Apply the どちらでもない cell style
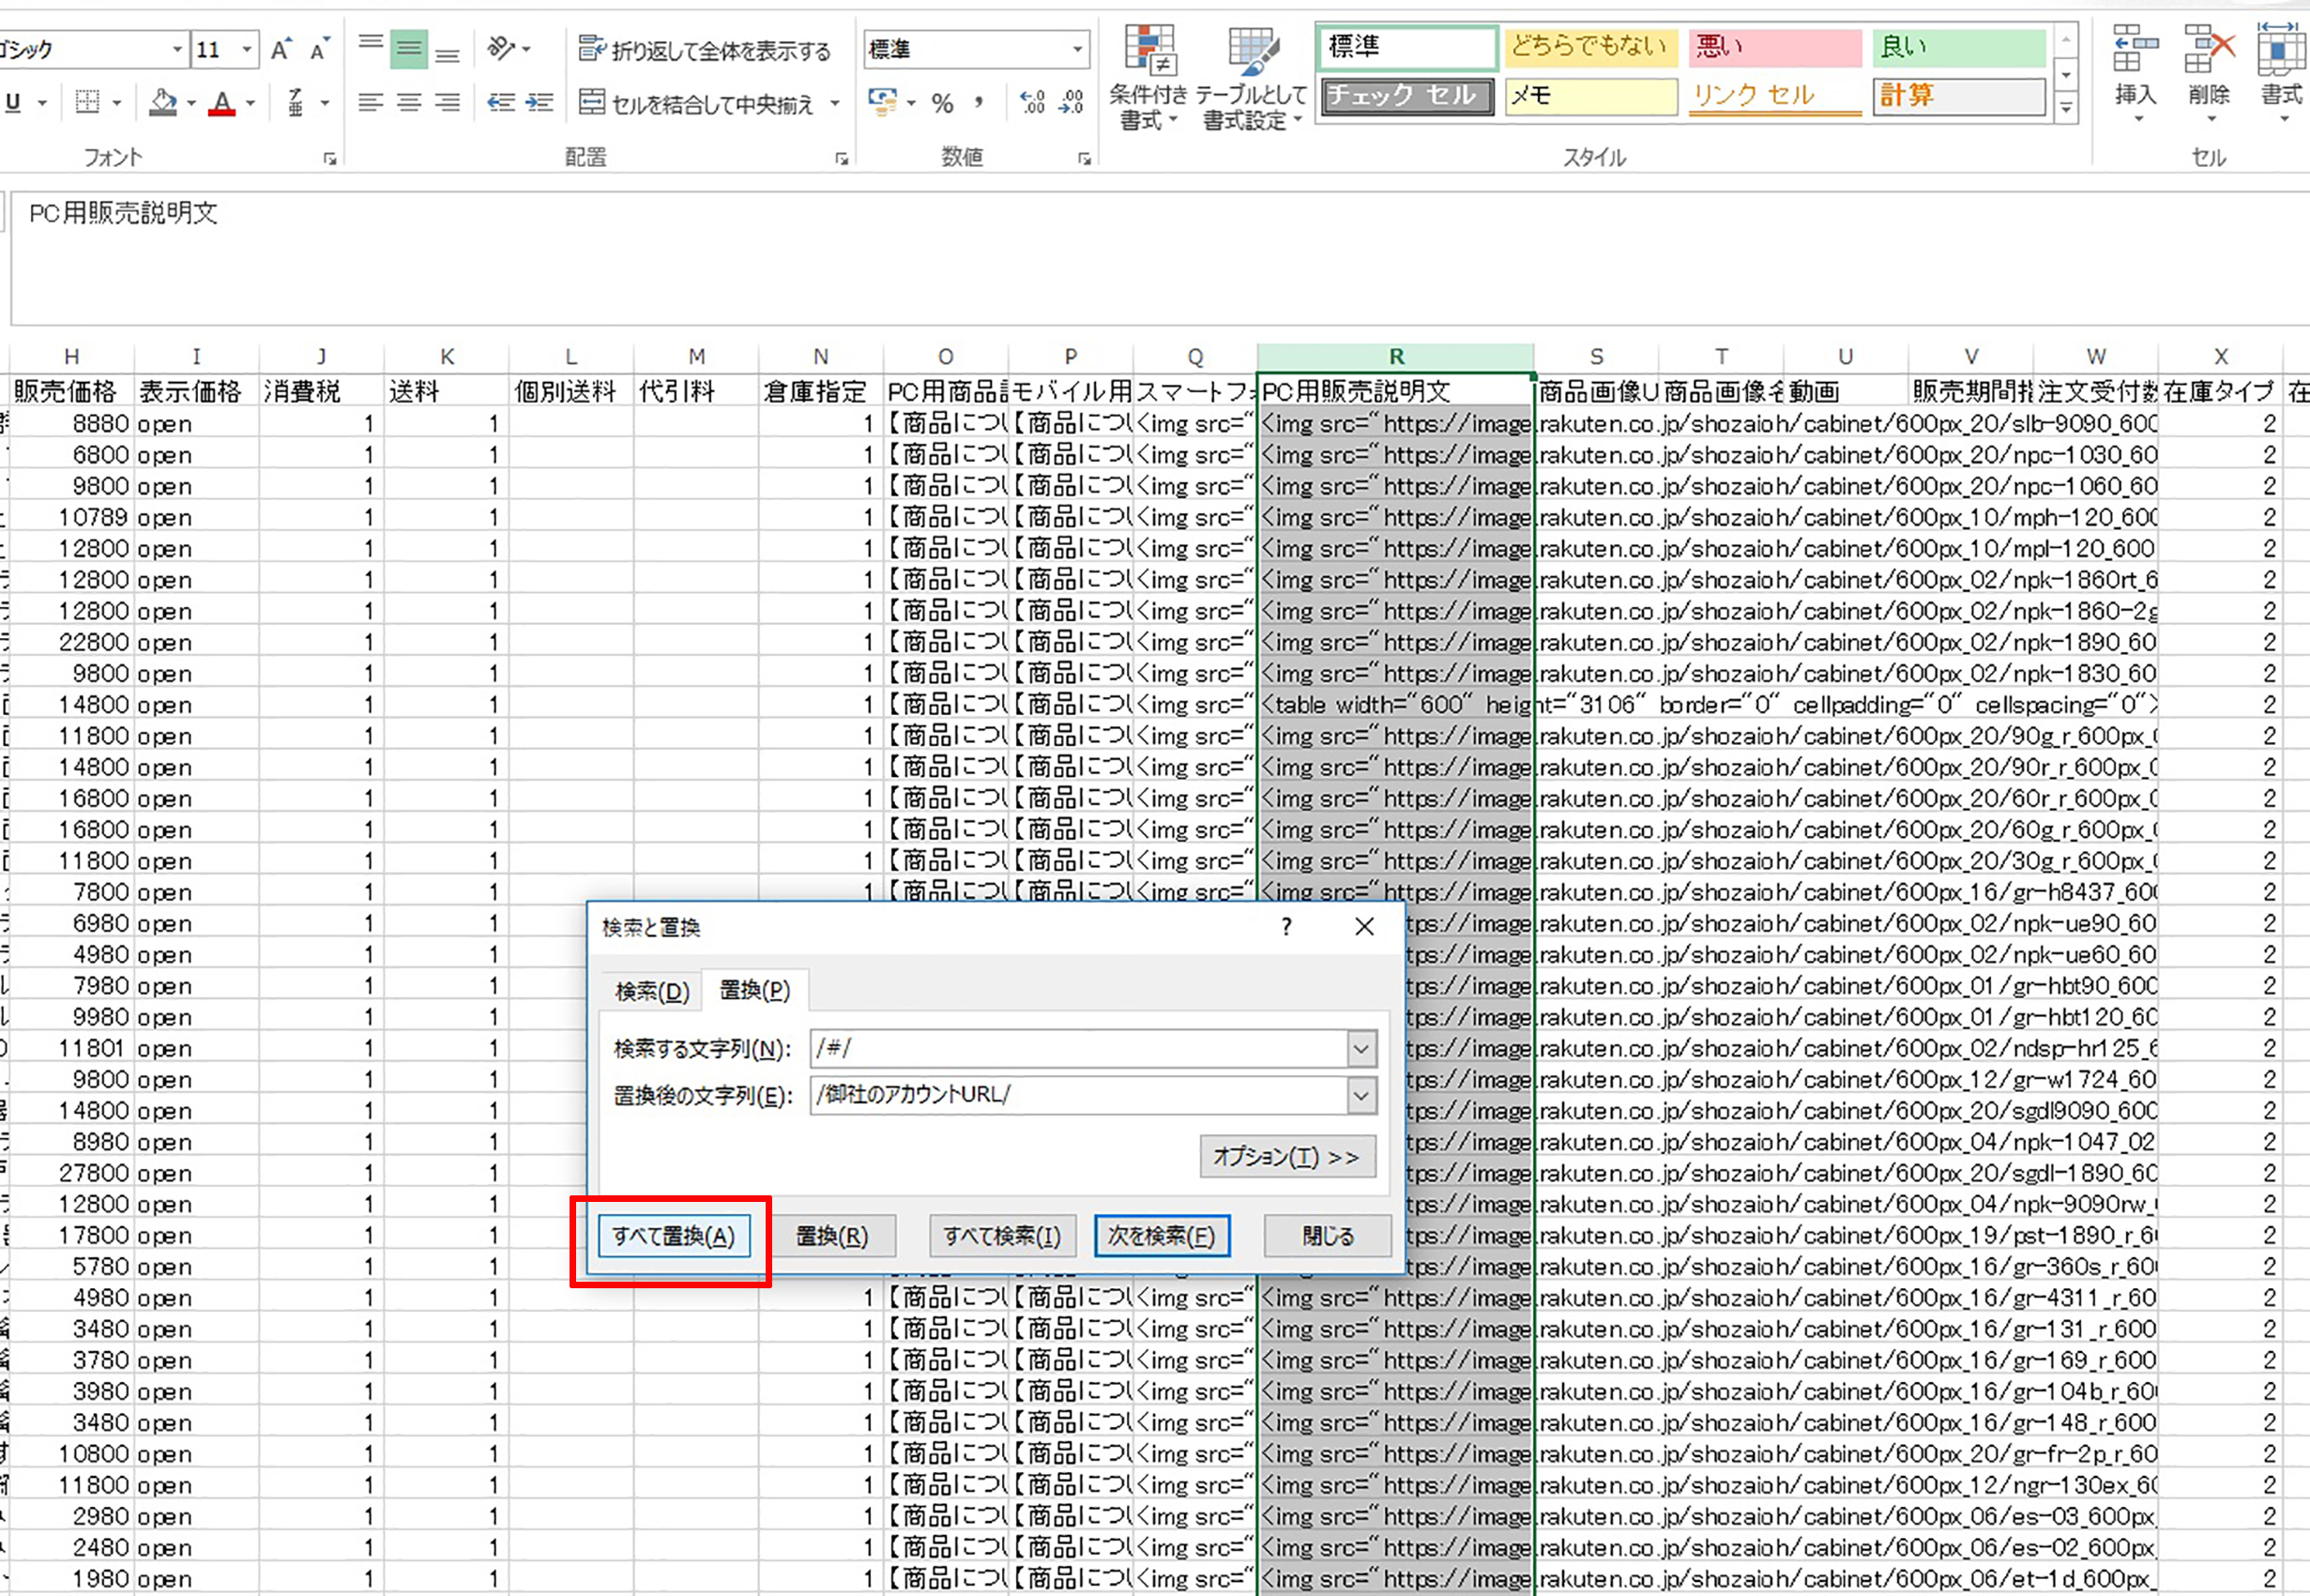 [1590, 47]
